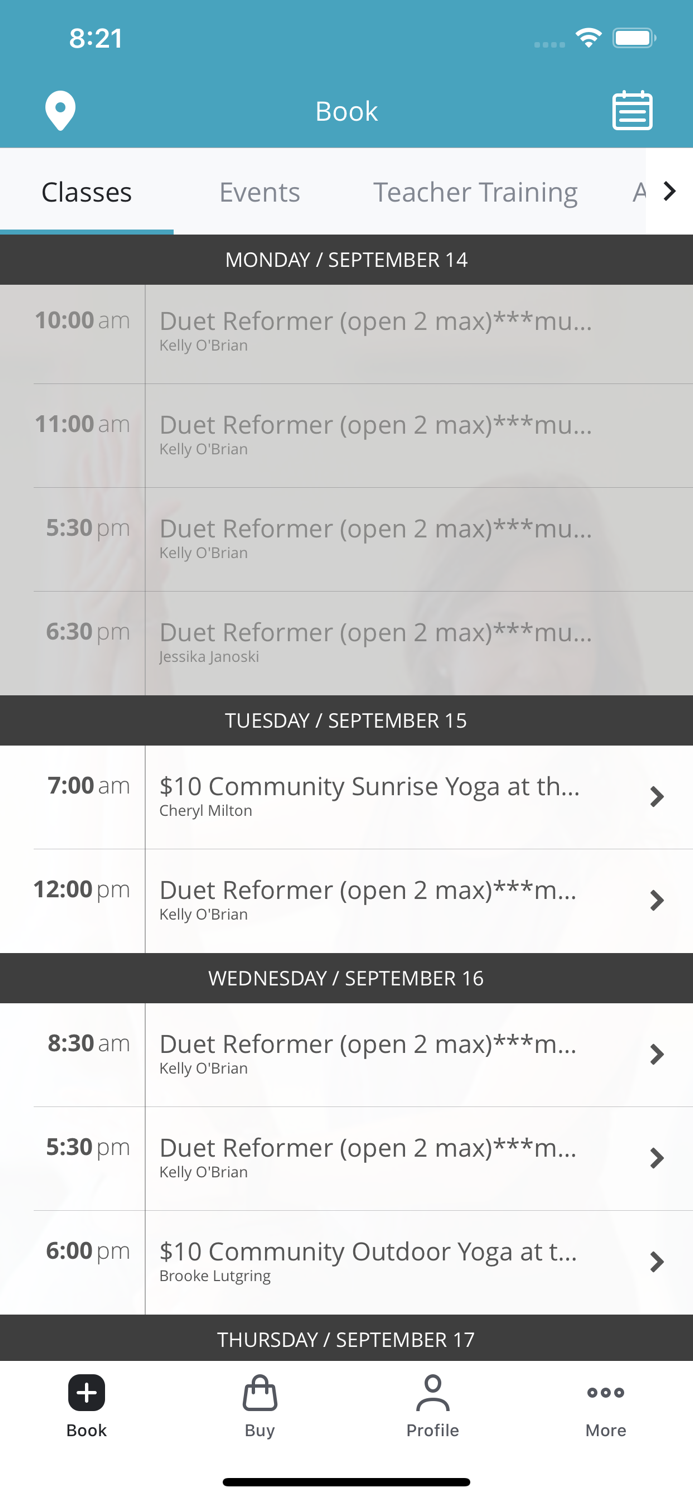The image size is (693, 1500).
Task: Open Wednesday 5:30 pm Duet Reformer class
Action: pyautogui.click(x=368, y=1158)
